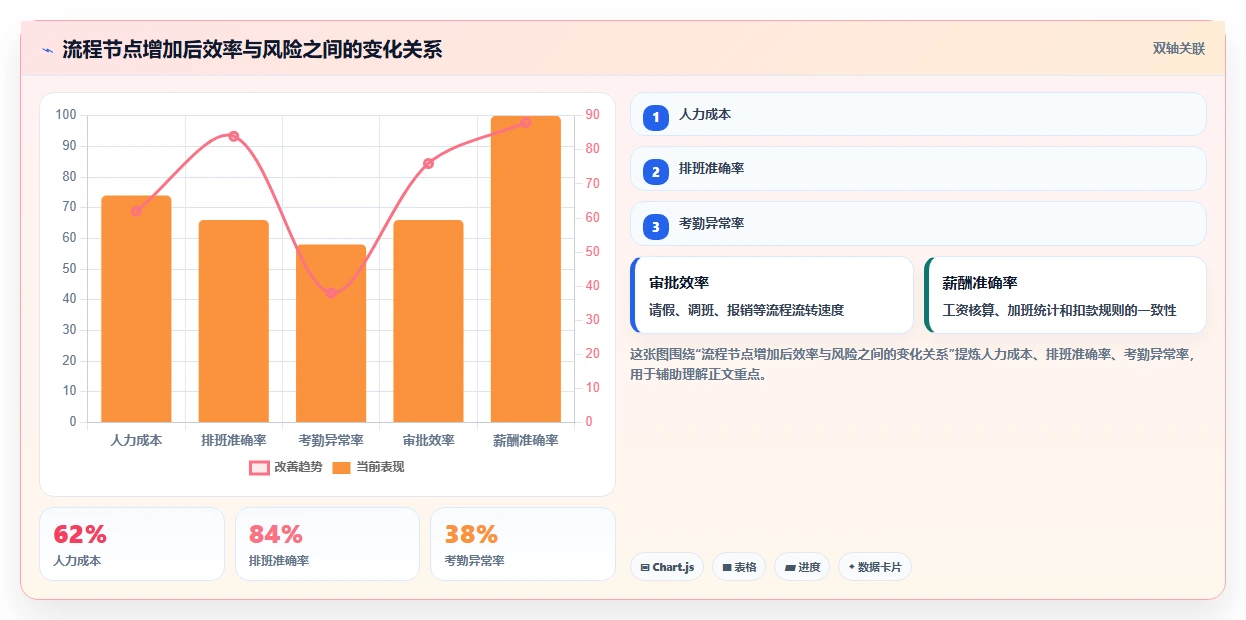The width and height of the screenshot is (1246, 620).
Task: Click the trend line point above 人力成本
Action: tap(136, 211)
